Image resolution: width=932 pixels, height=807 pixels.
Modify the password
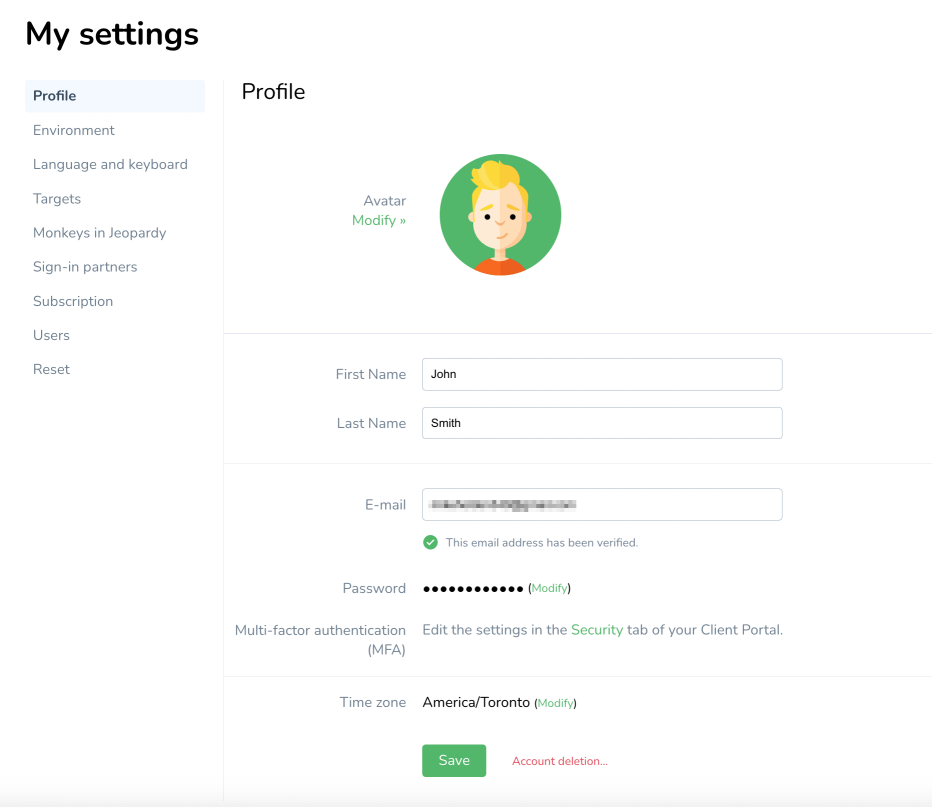[x=549, y=589]
